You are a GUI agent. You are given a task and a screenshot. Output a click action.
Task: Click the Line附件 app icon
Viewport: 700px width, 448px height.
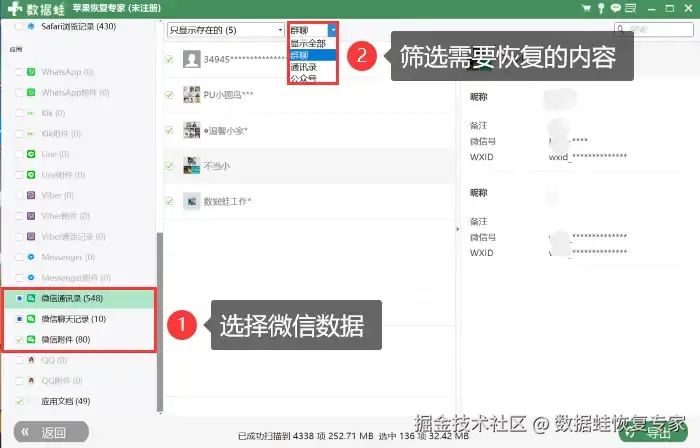31,174
